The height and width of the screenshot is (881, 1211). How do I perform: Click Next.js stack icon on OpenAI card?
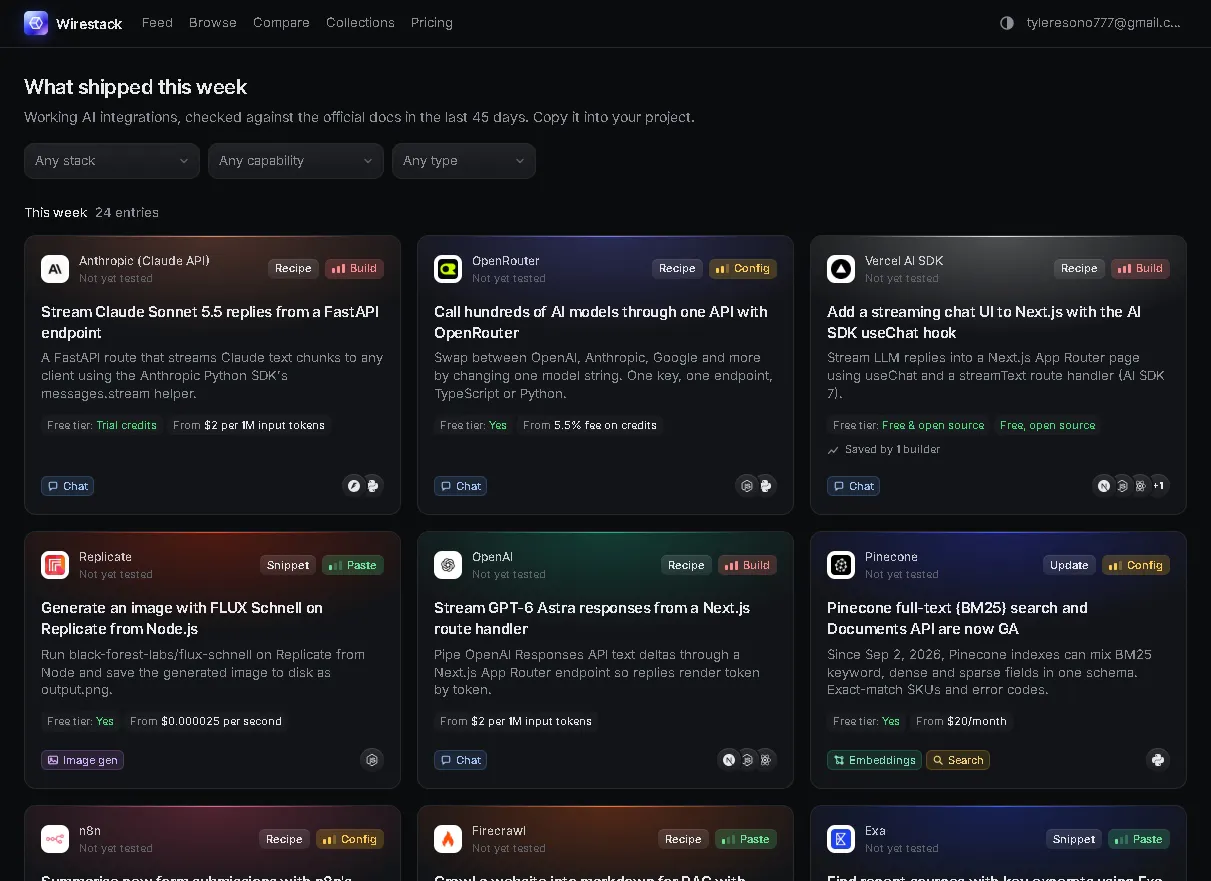pyautogui.click(x=730, y=760)
